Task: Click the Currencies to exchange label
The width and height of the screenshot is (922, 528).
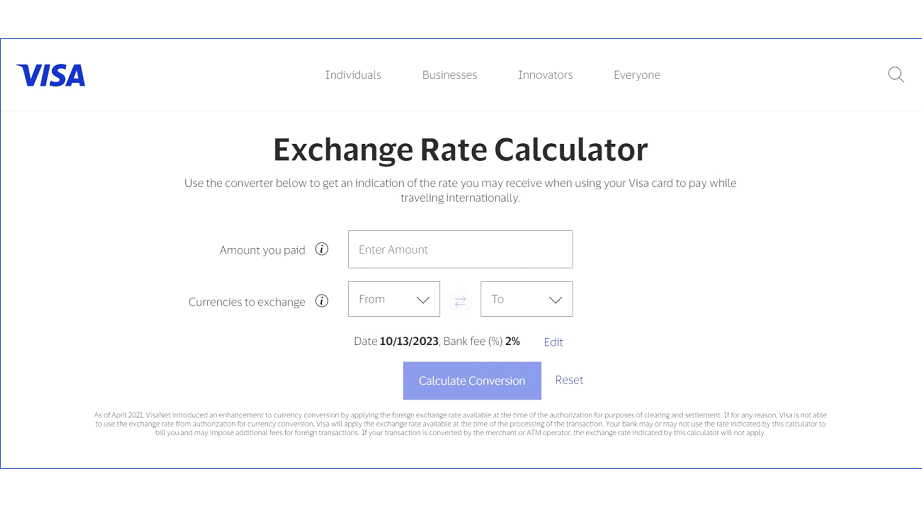Action: coord(247,301)
